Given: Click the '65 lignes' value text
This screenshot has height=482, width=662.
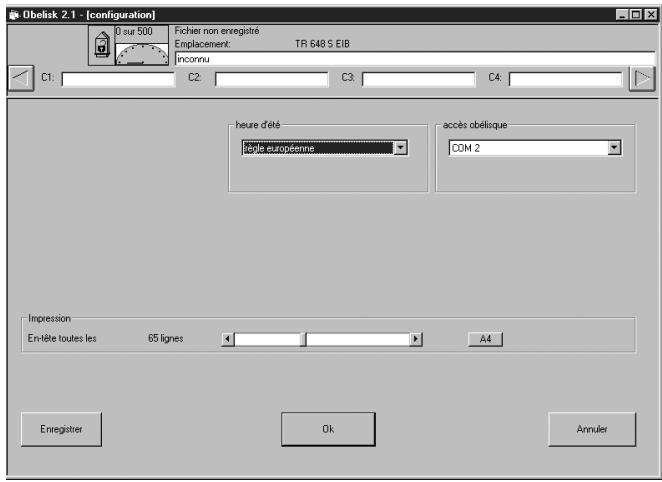Looking at the screenshot, I should click(x=166, y=338).
